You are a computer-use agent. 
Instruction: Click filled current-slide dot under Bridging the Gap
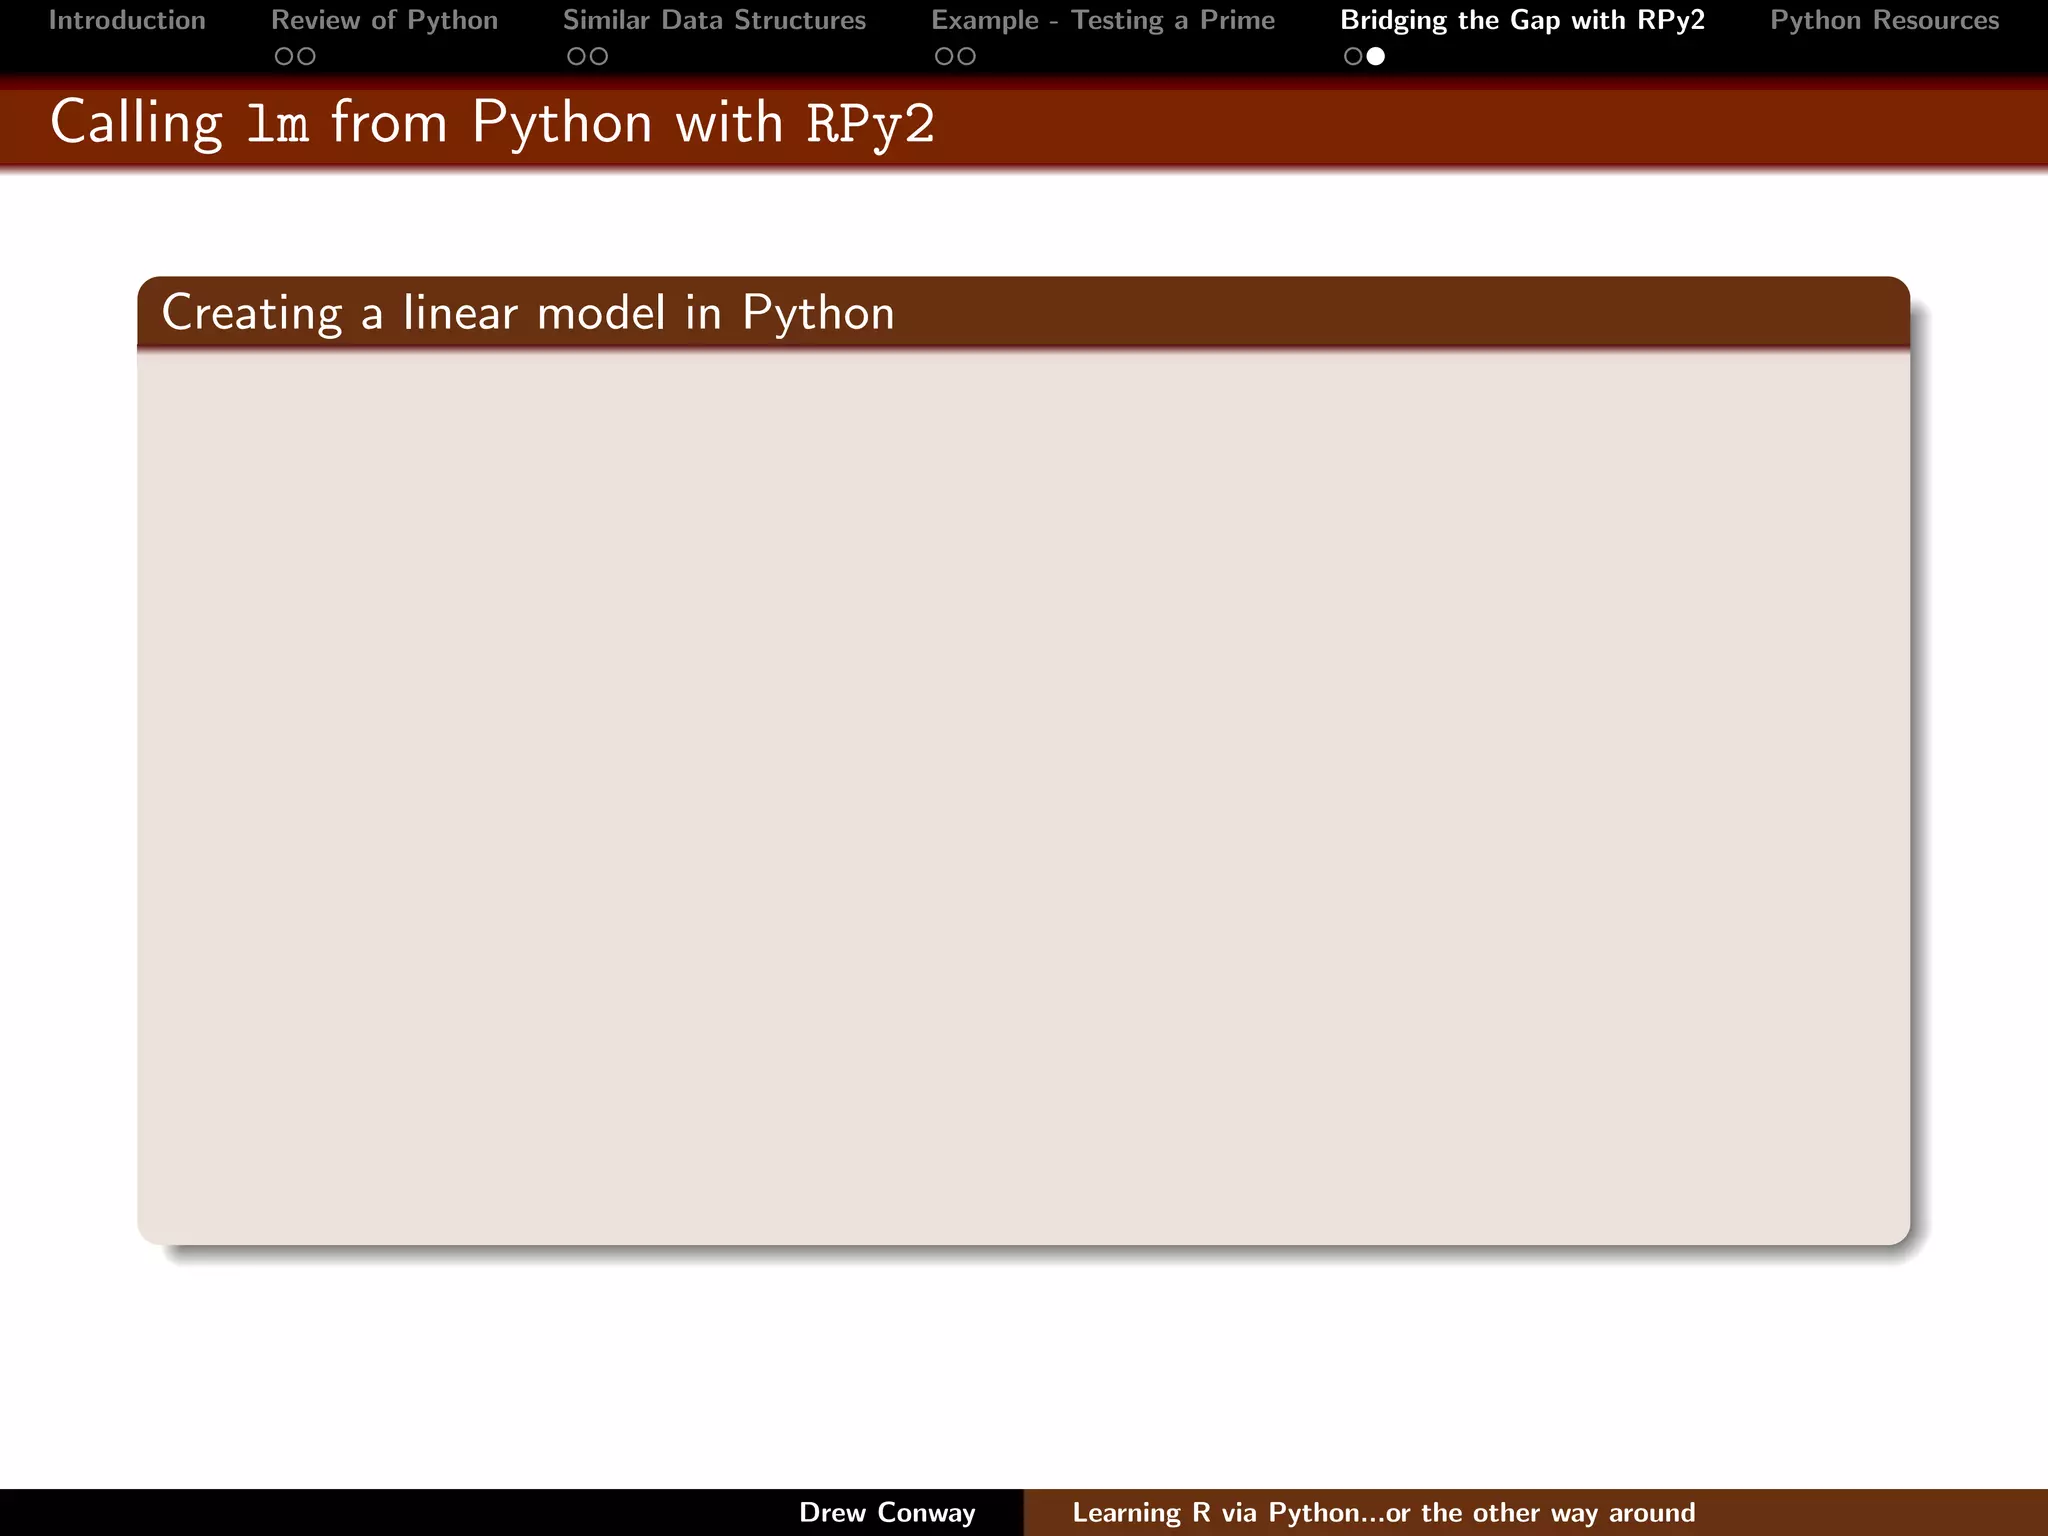pos(1376,57)
